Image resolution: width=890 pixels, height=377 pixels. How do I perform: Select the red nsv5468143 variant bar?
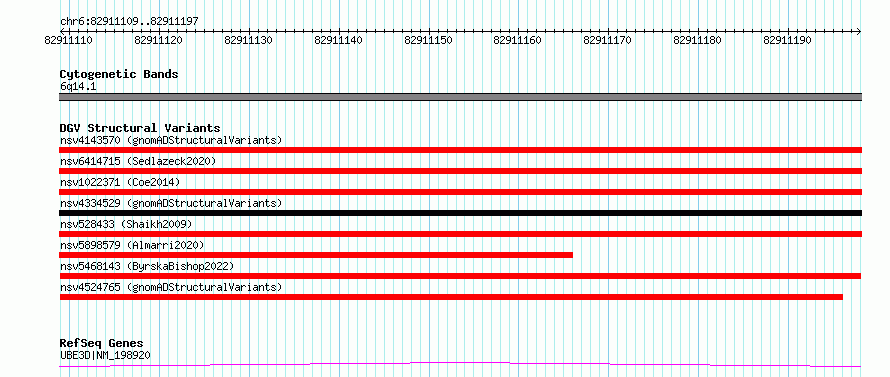pos(460,276)
